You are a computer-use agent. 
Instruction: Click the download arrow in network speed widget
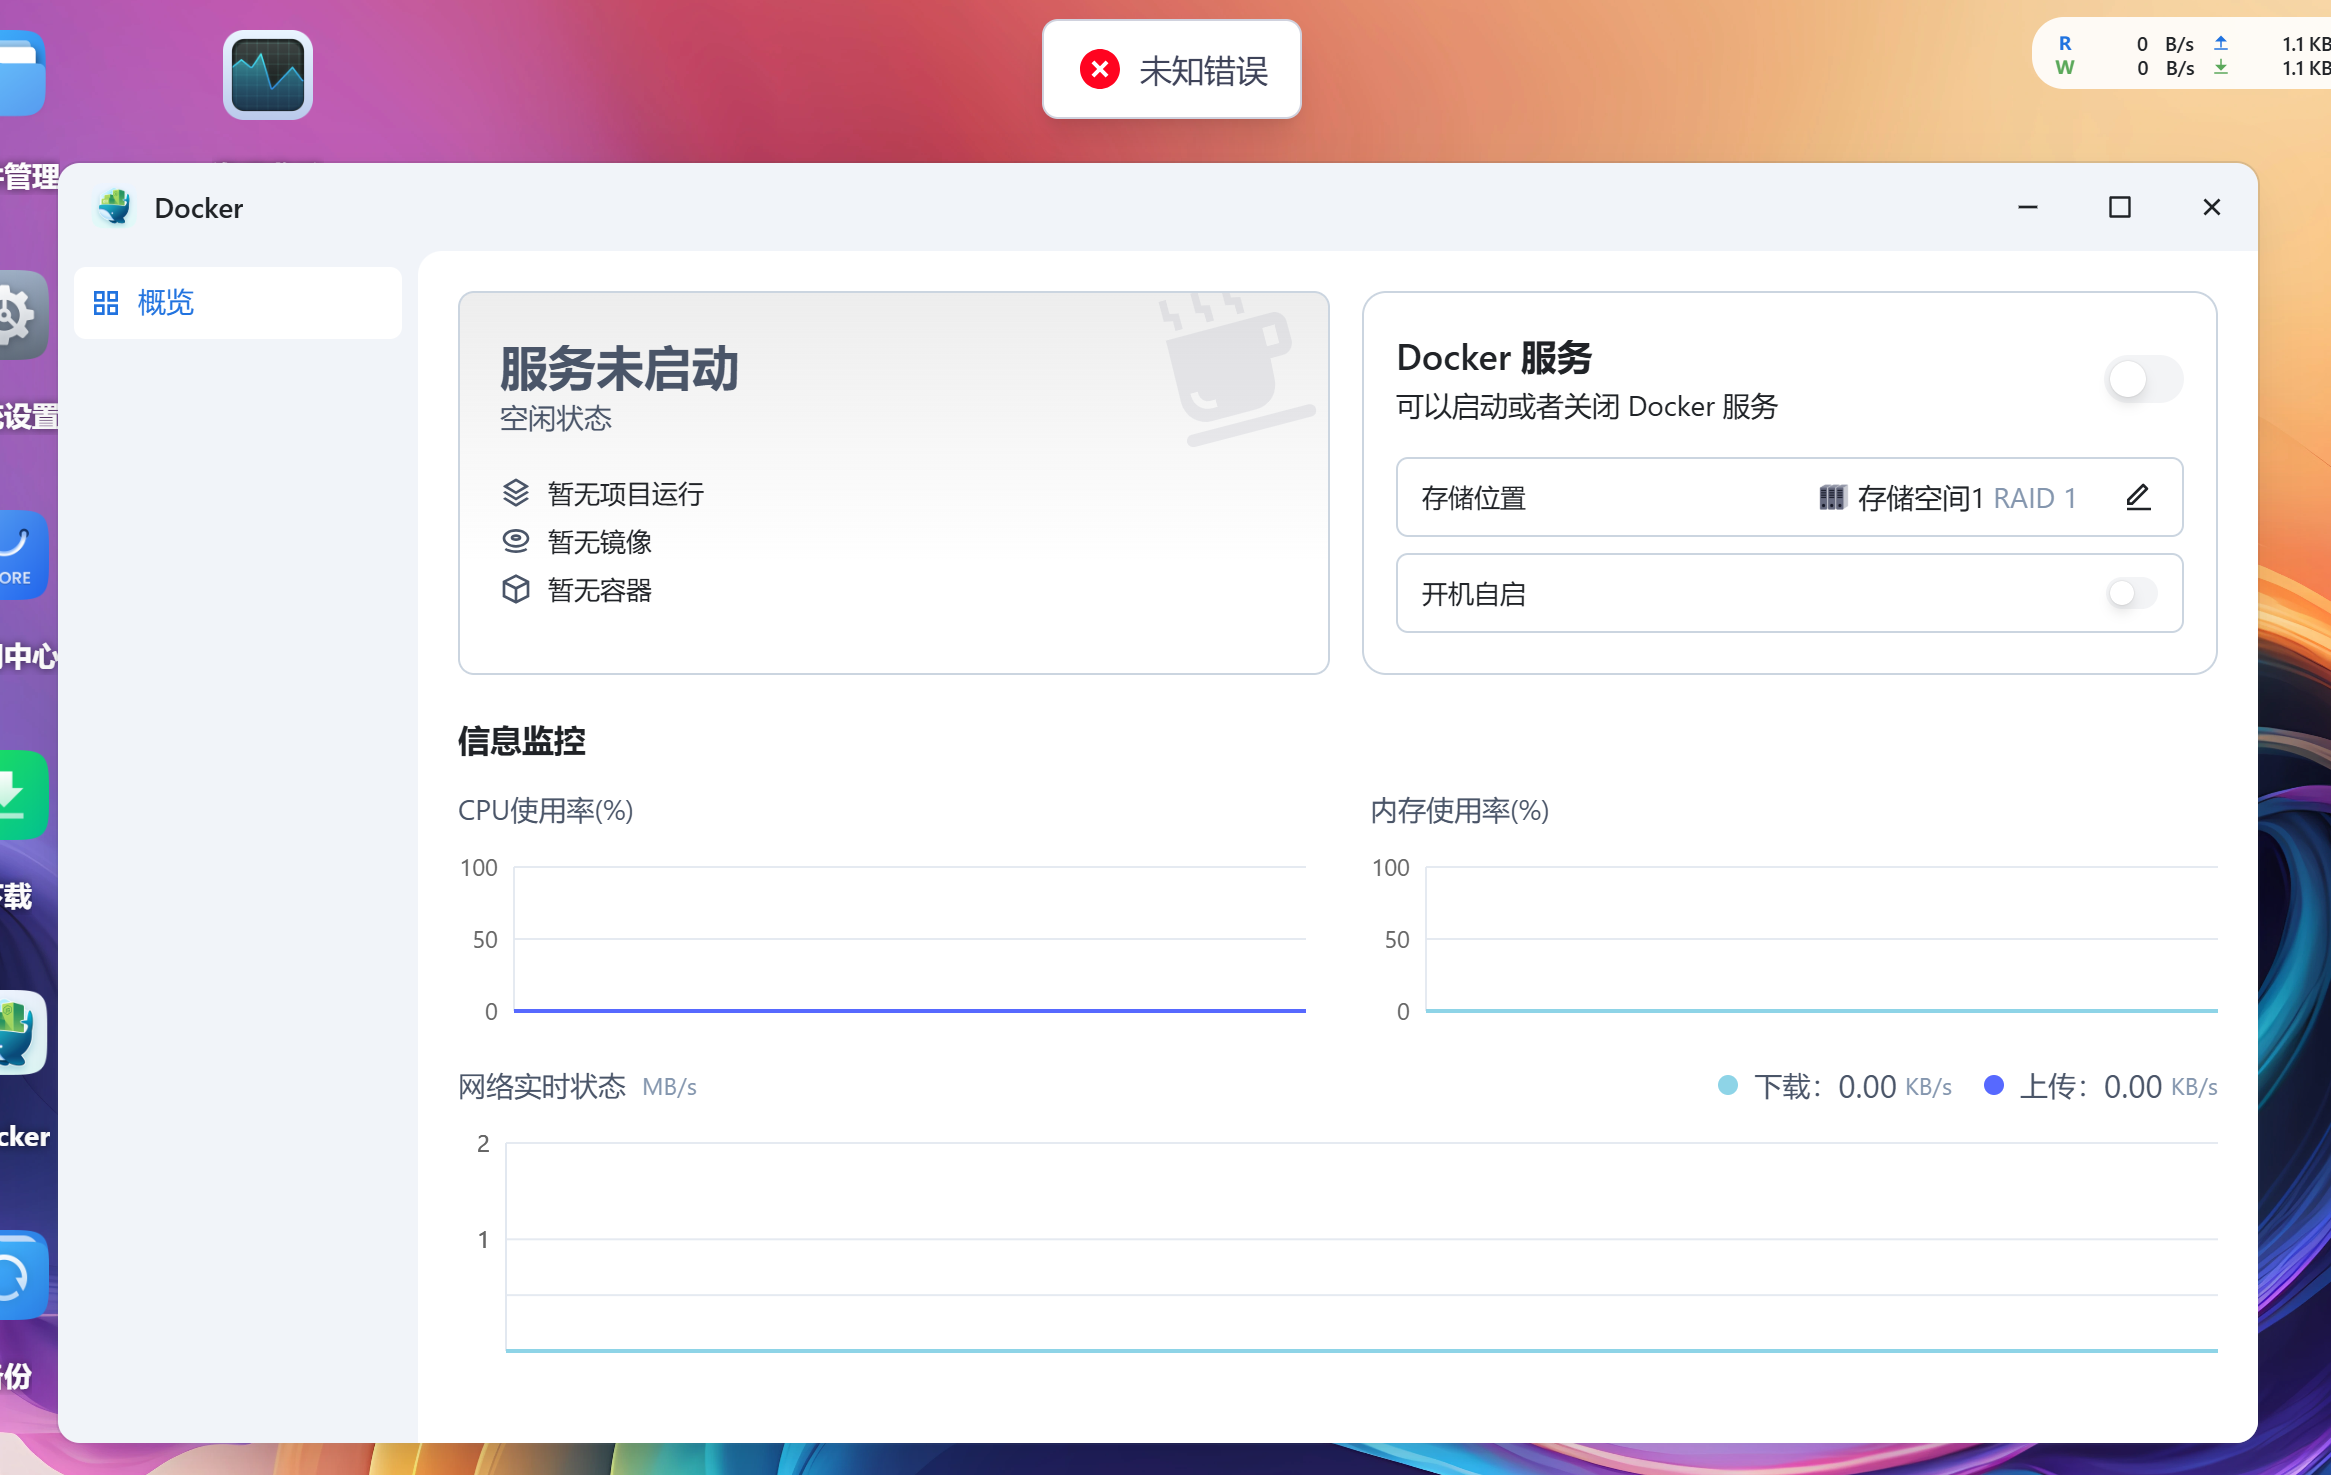point(2221,68)
